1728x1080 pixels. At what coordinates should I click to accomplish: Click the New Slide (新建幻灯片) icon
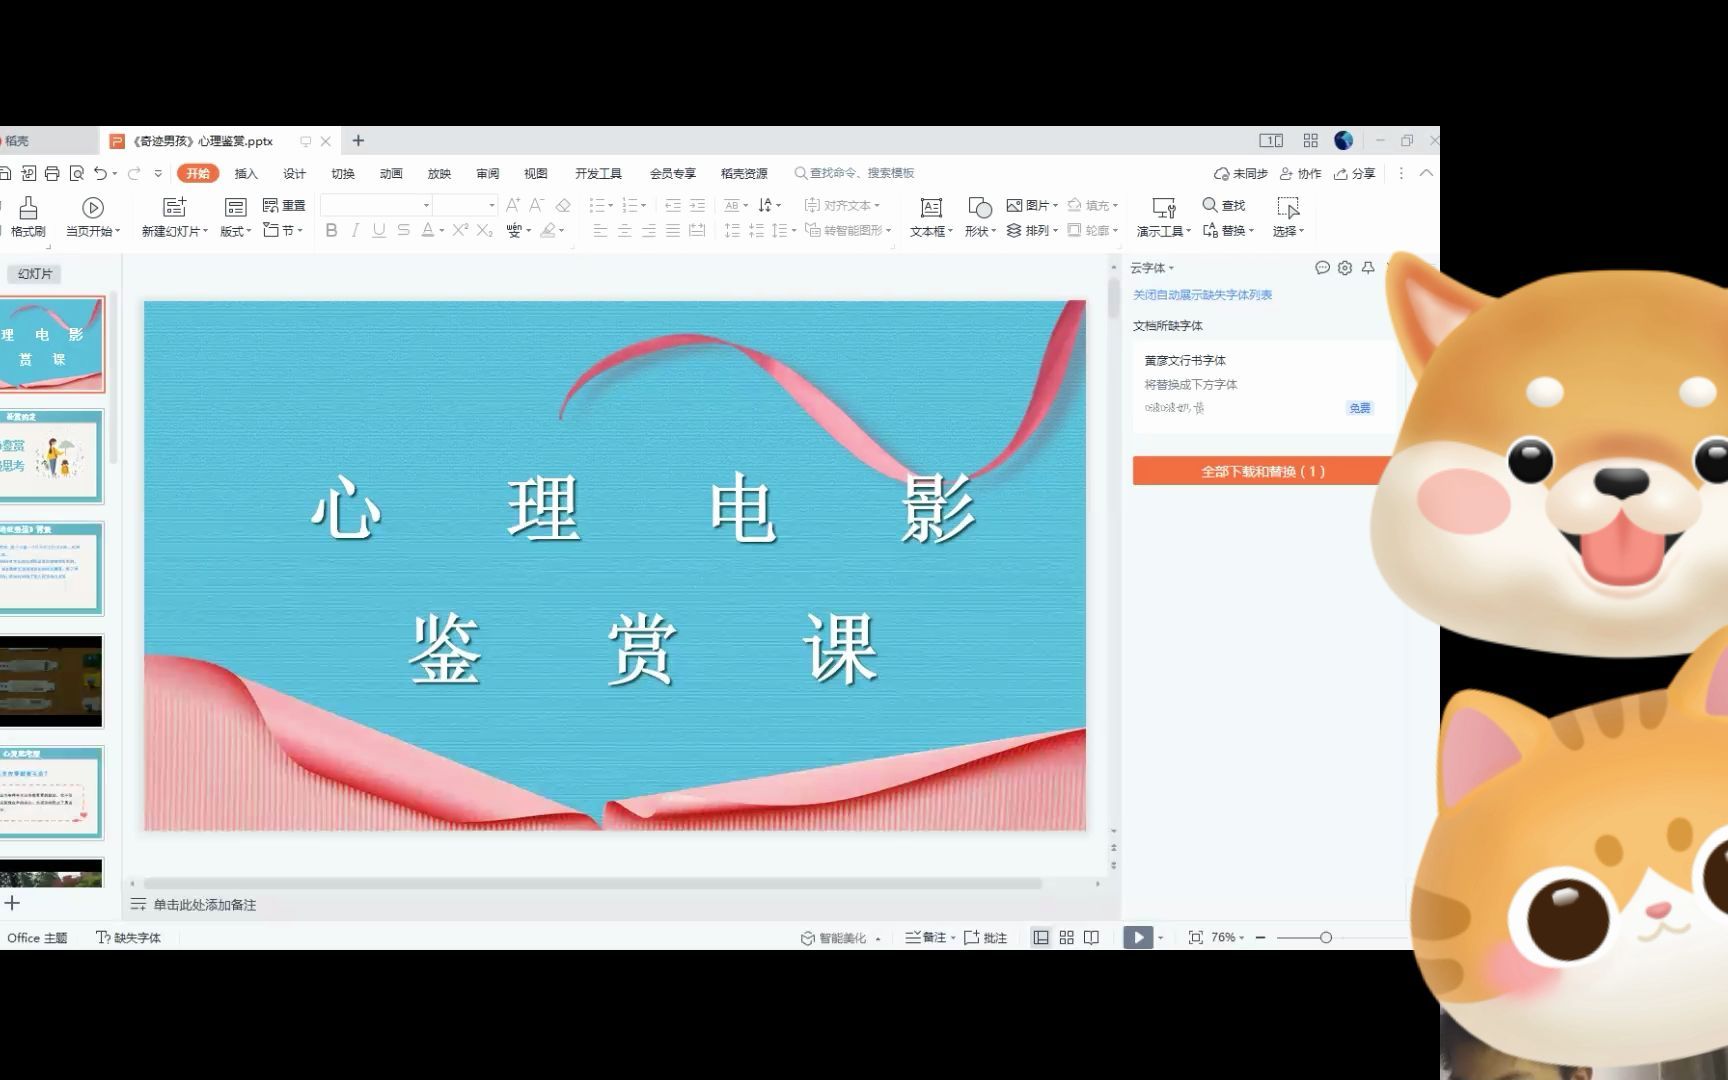(x=175, y=207)
